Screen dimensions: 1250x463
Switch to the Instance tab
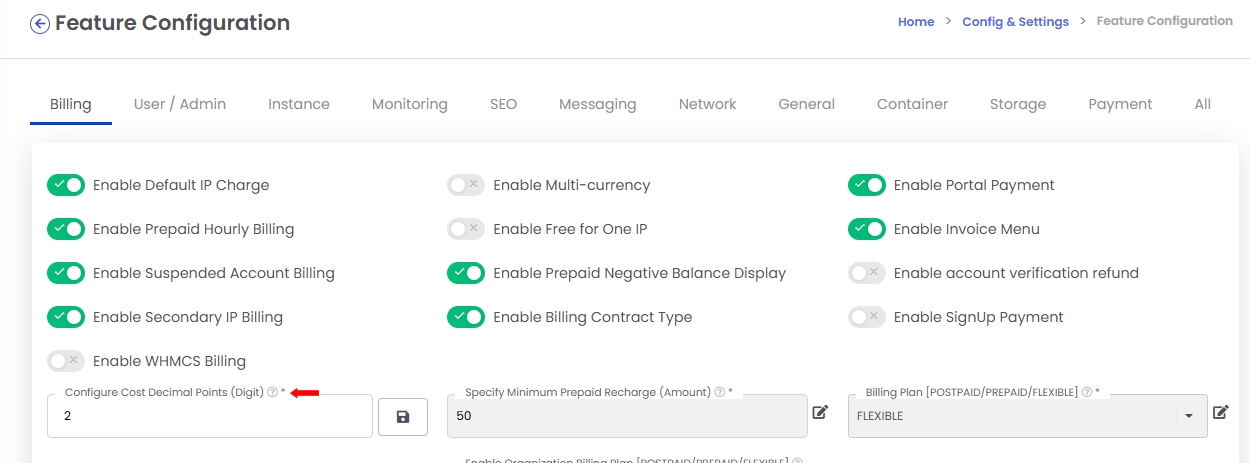click(x=299, y=104)
